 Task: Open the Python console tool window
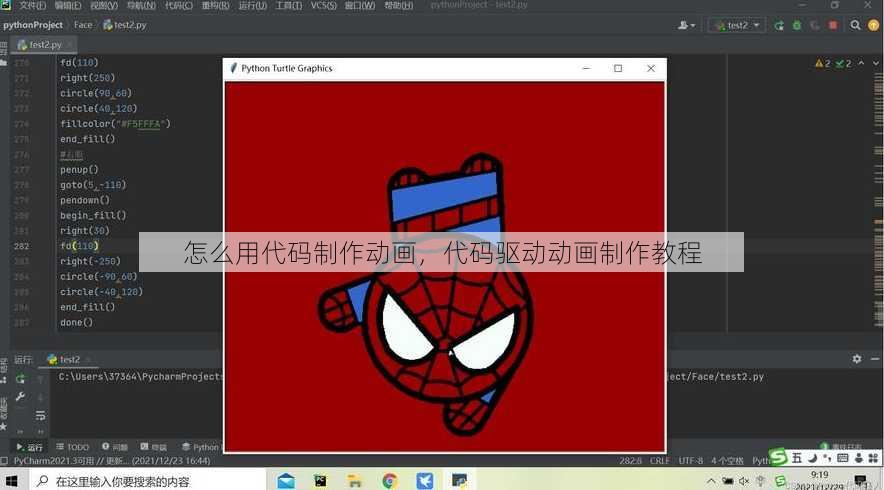[x=201, y=447]
